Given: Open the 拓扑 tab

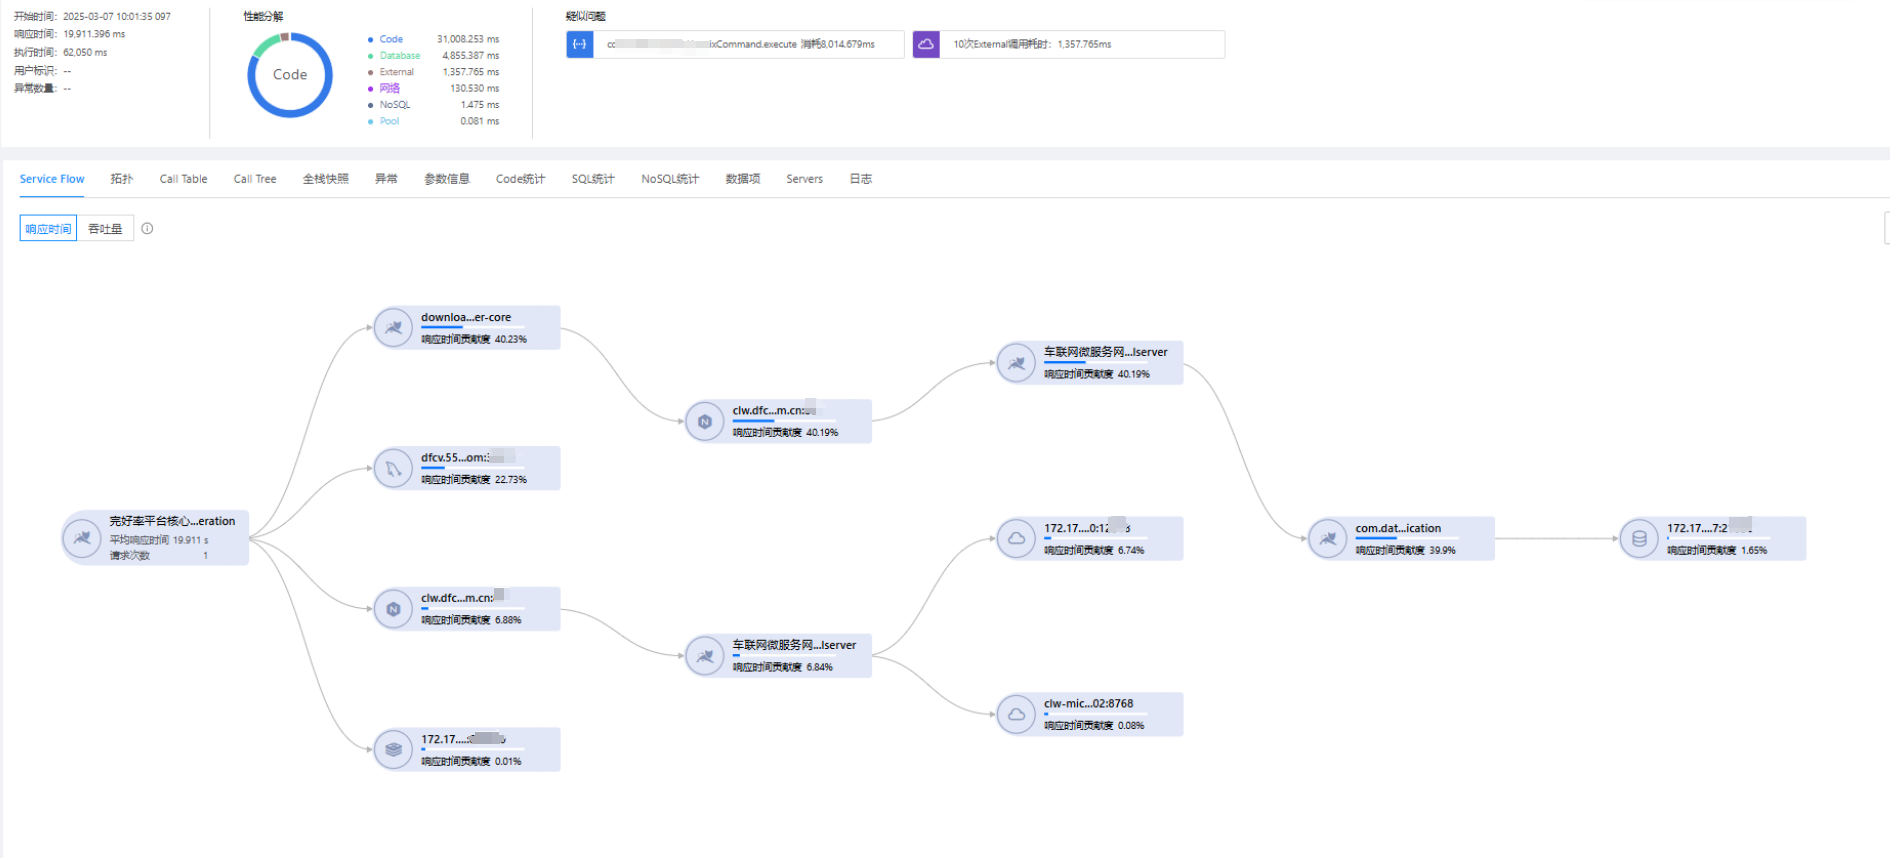Looking at the screenshot, I should (121, 179).
